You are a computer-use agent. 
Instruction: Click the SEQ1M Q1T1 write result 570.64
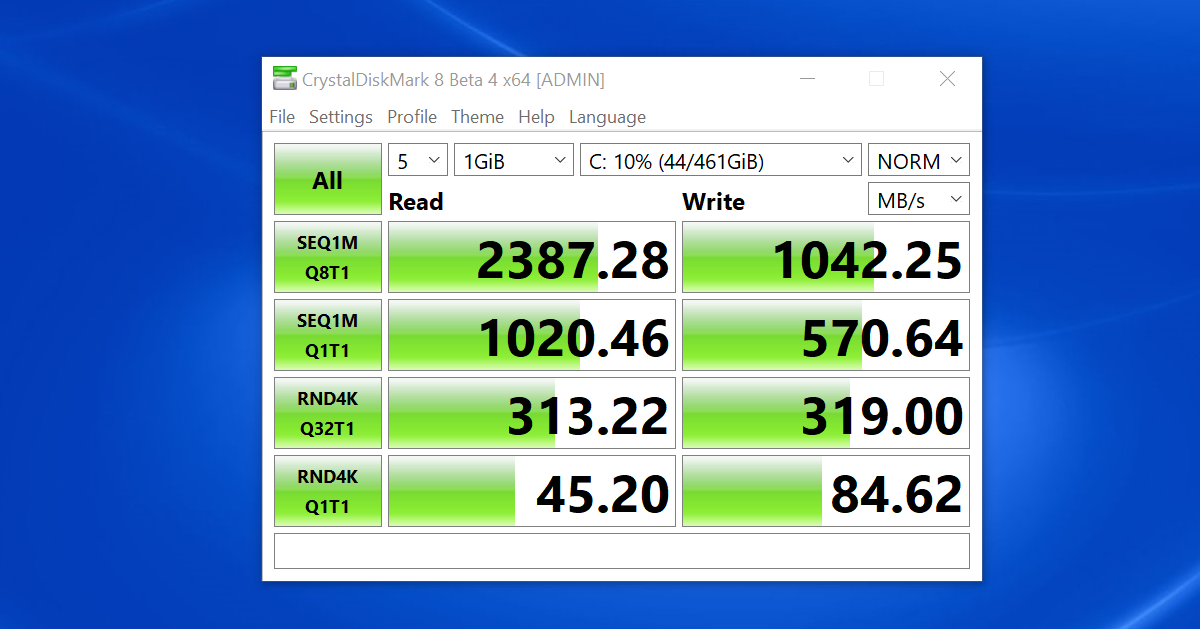826,335
